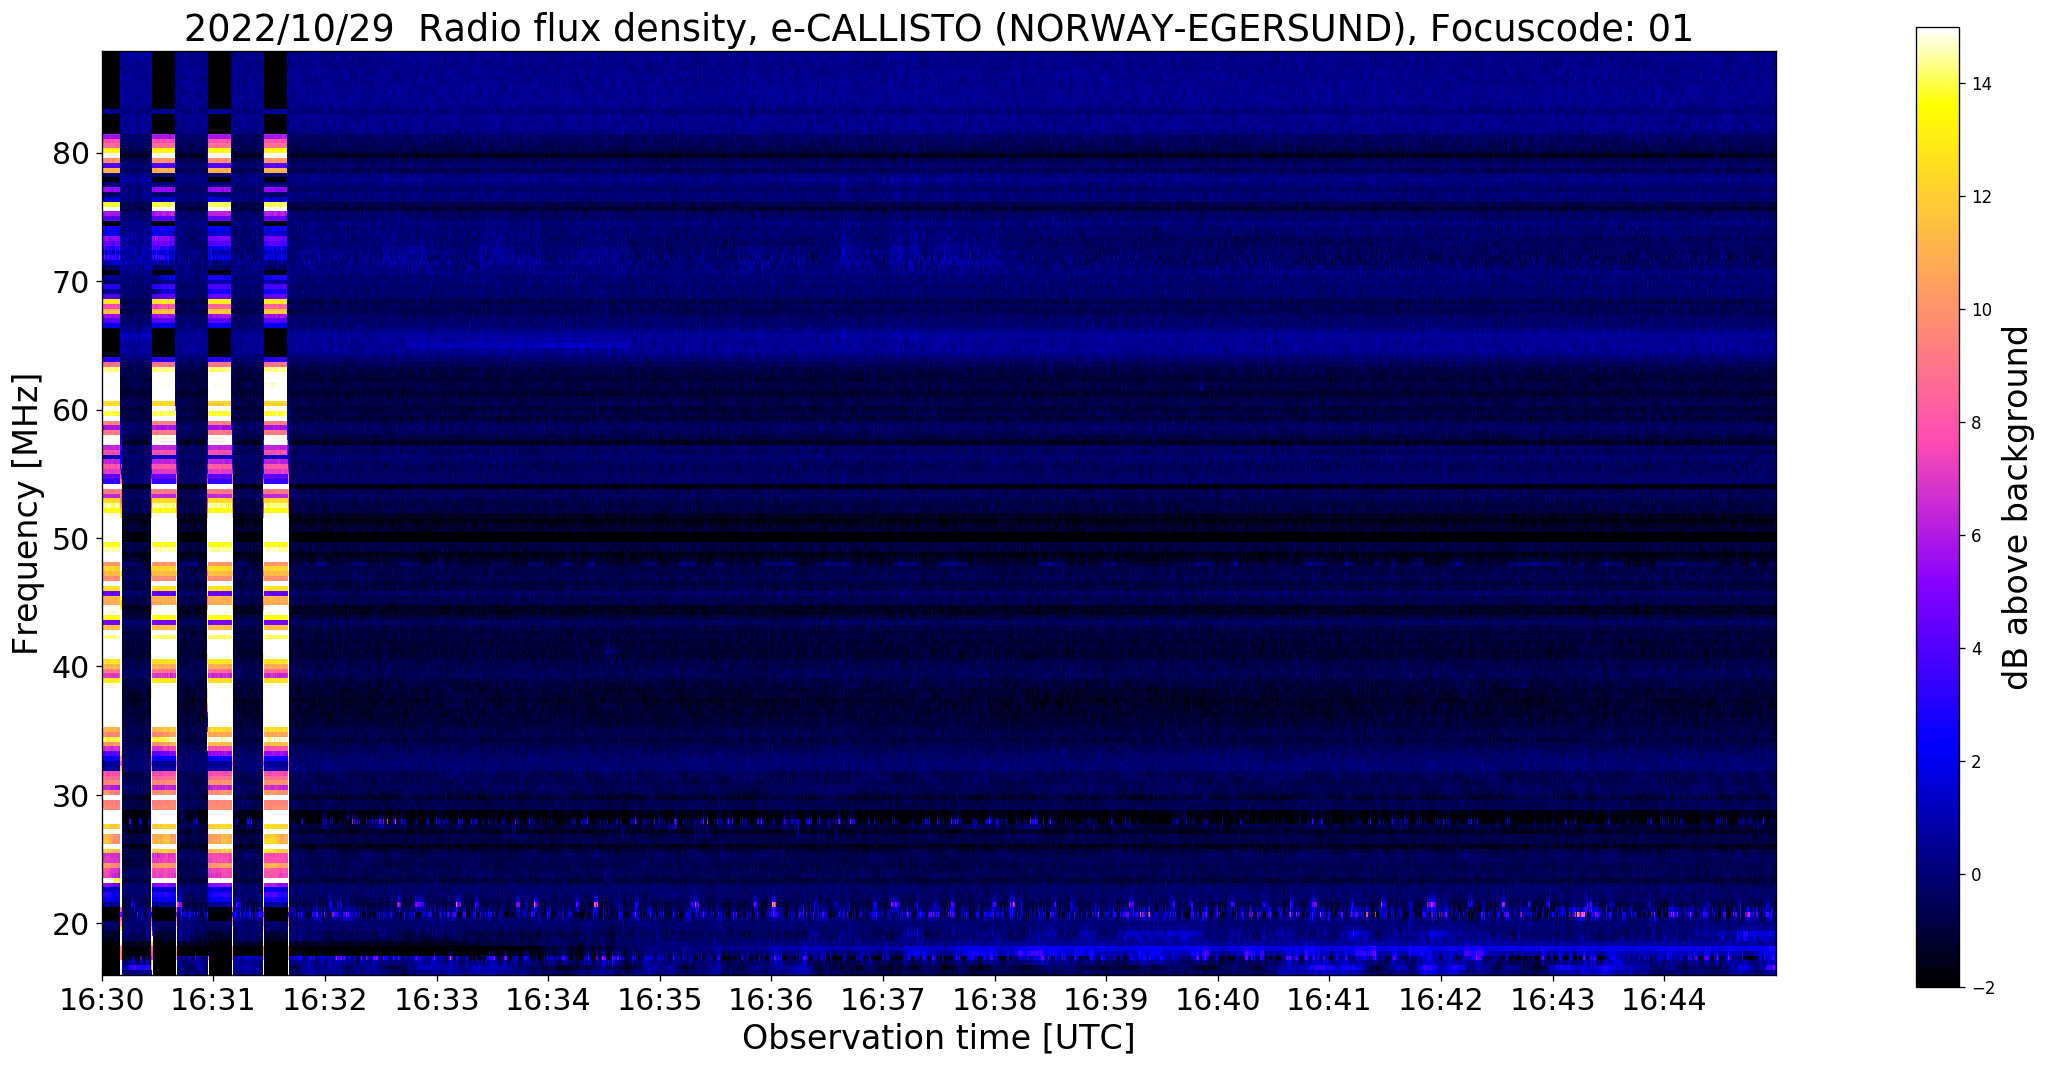Screen dimensions: 2047x1067
Task: Click the 16:42 time tick label
Action: (x=1441, y=999)
